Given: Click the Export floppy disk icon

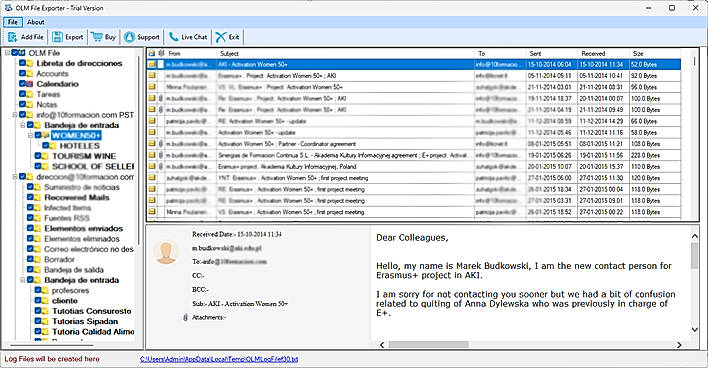Looking at the screenshot, I should click(57, 37).
